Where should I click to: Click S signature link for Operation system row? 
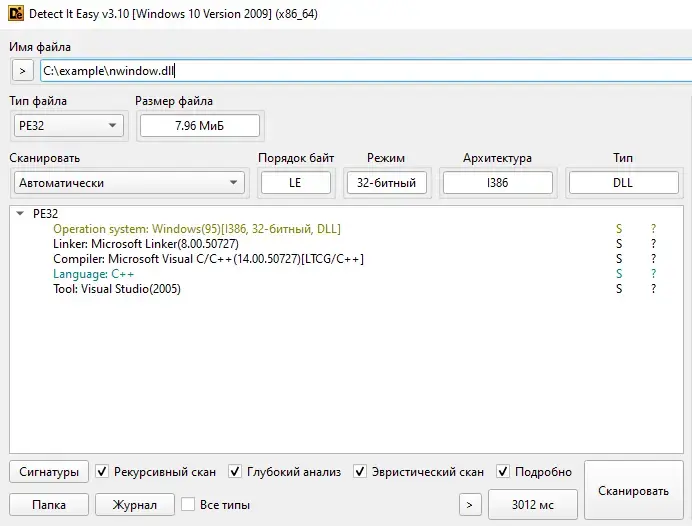point(619,229)
